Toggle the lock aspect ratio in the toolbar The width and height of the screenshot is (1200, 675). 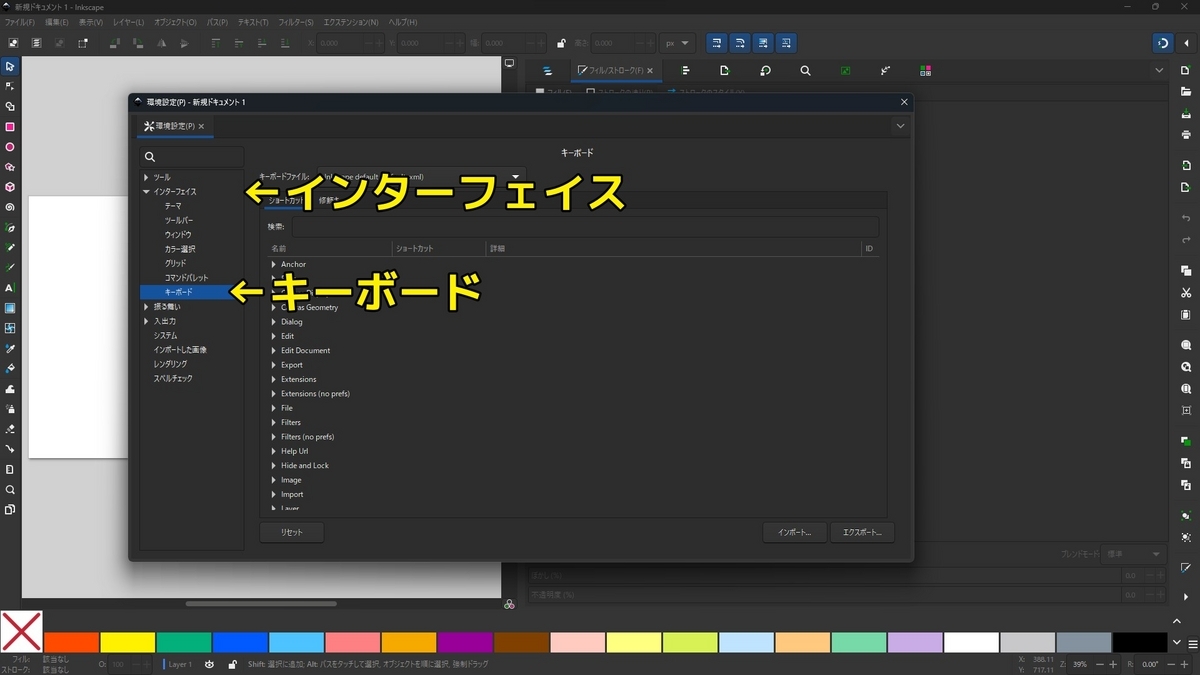point(561,43)
